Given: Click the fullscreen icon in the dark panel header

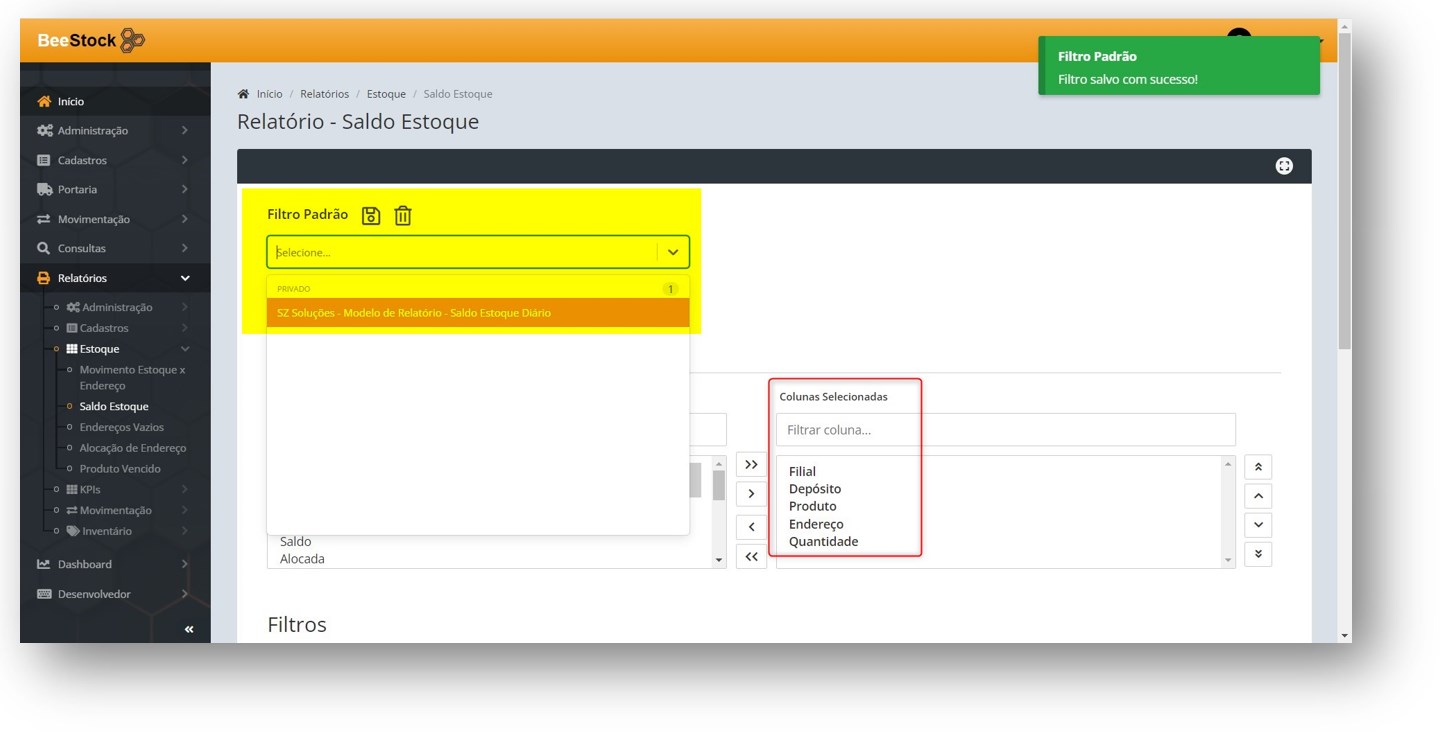Looking at the screenshot, I should click(1284, 166).
